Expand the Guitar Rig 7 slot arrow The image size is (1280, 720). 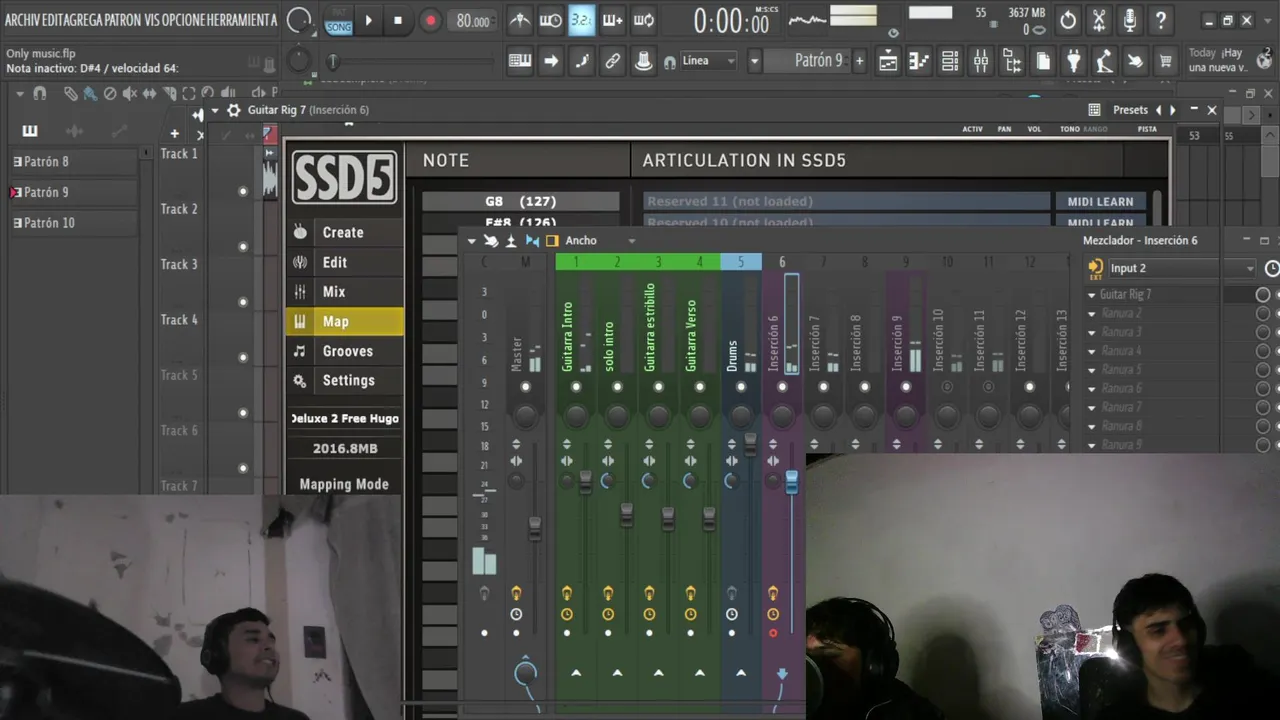tap(1092, 295)
